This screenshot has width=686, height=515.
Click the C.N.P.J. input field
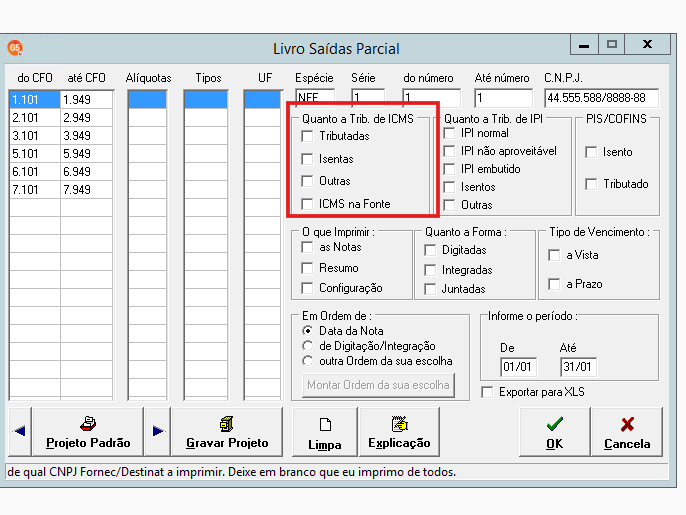click(601, 98)
